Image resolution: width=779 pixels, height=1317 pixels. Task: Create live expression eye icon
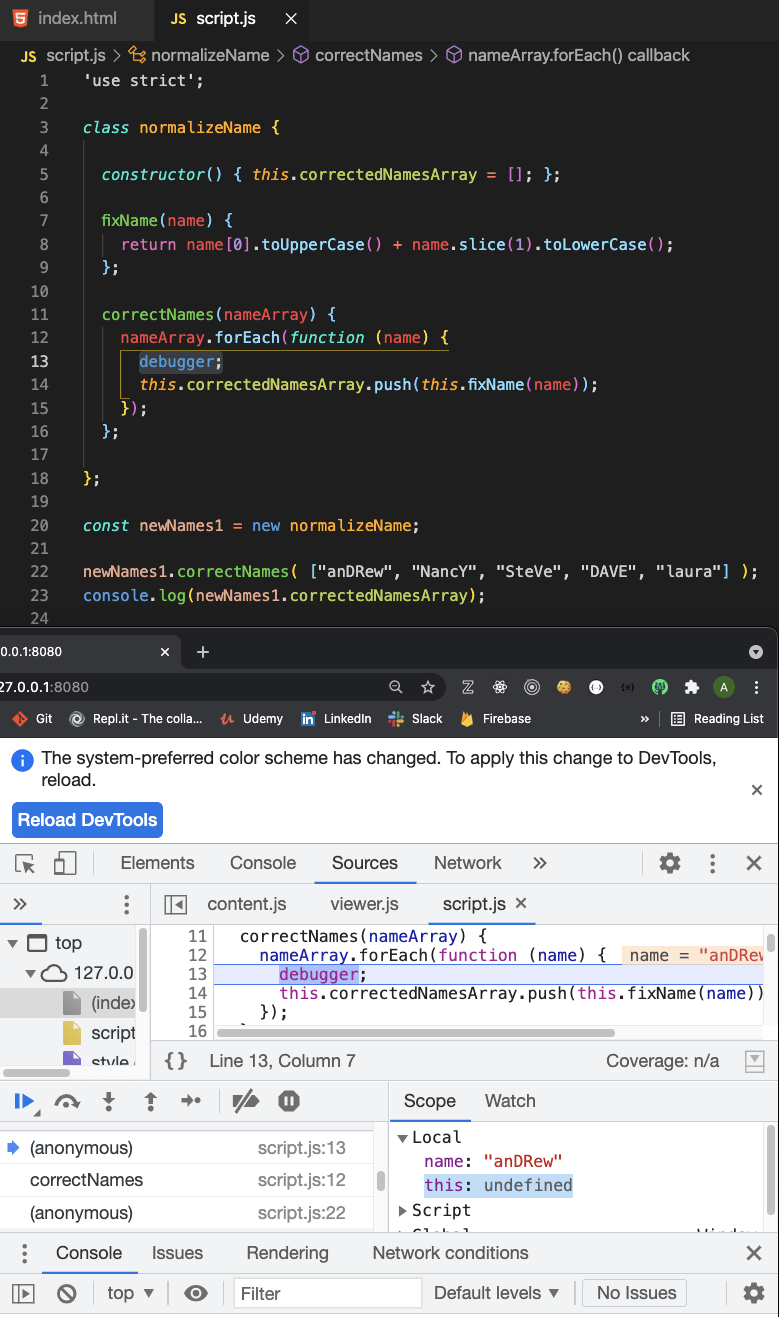tap(196, 1293)
